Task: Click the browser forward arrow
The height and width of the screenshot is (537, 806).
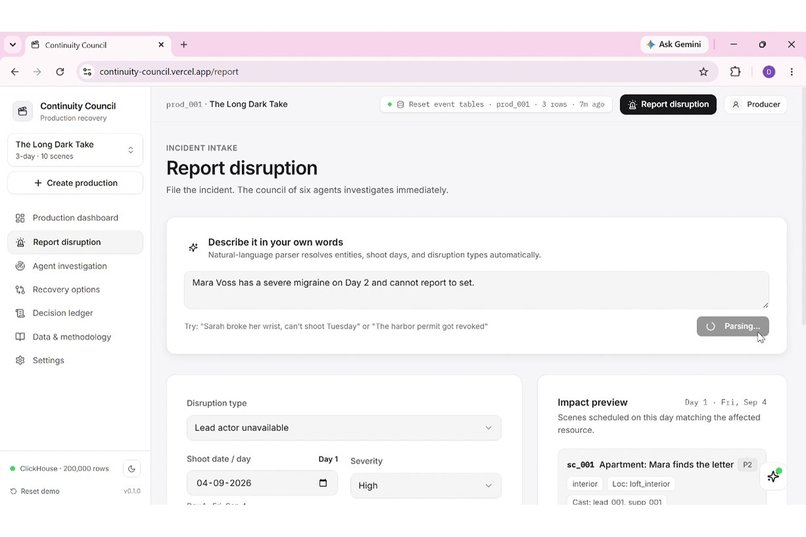Action: click(x=37, y=72)
